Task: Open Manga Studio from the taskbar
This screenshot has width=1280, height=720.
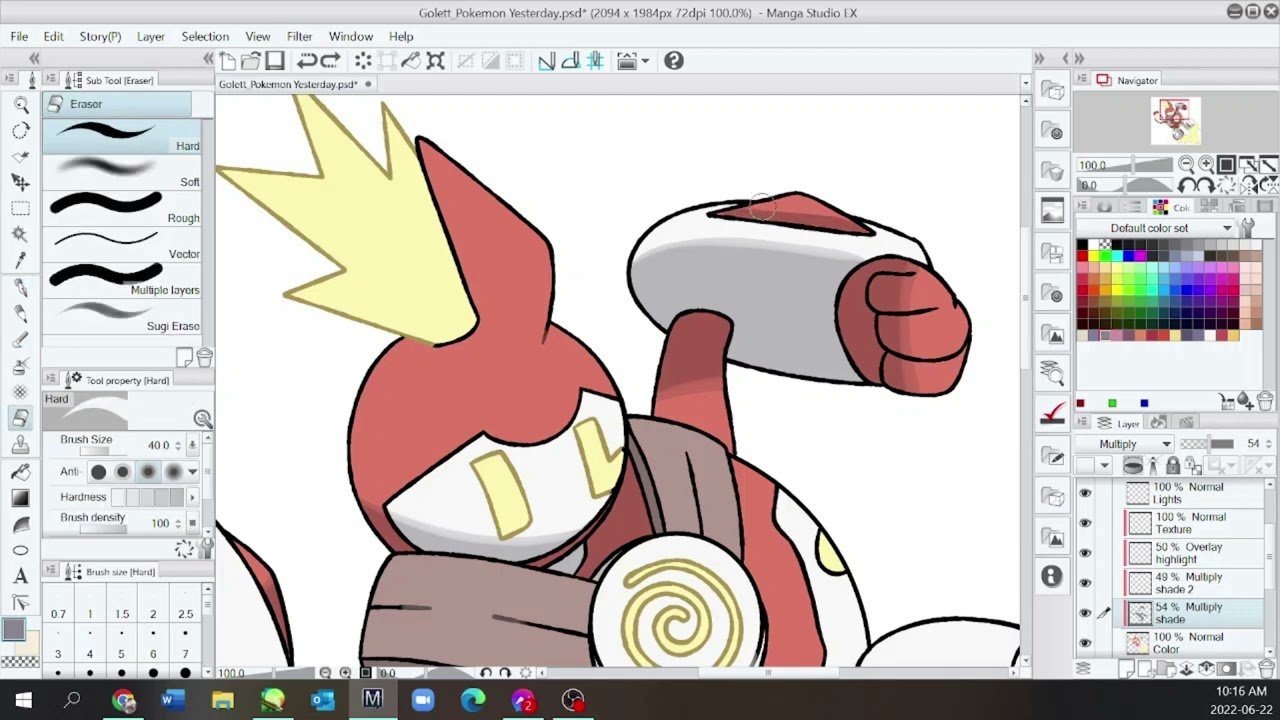Action: (x=372, y=699)
